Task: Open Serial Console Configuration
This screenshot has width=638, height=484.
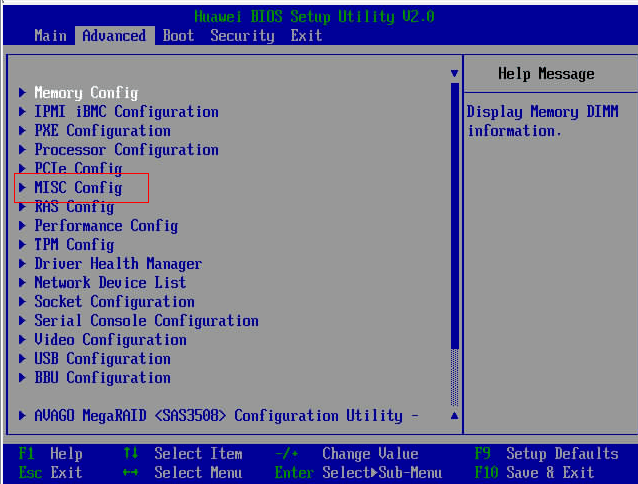Action: [146, 321]
